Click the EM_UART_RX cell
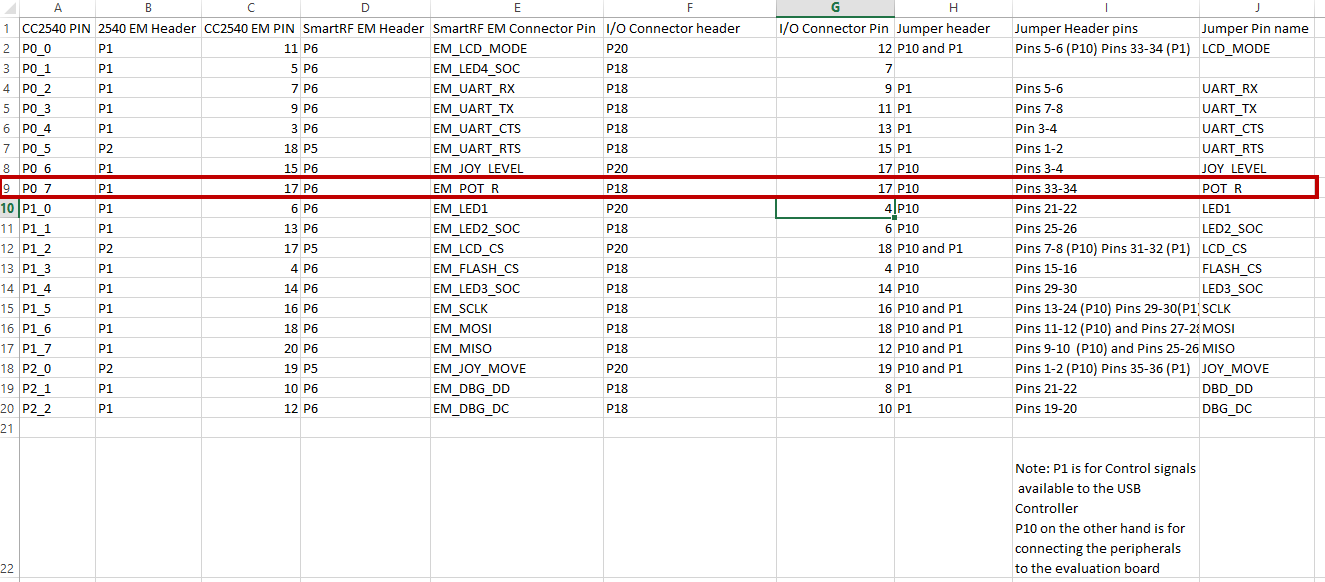 pyautogui.click(x=517, y=88)
